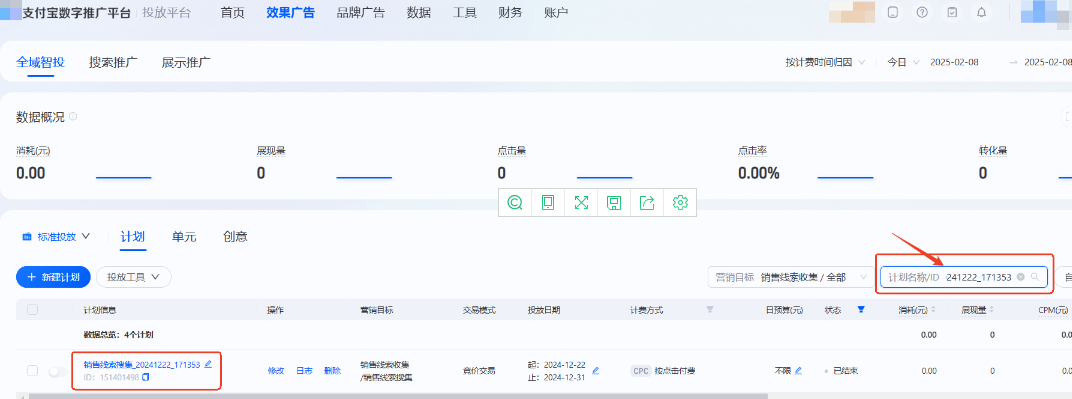Click the 投放平台 label in header
Image resolution: width=1072 pixels, height=399 pixels.
[x=167, y=12]
